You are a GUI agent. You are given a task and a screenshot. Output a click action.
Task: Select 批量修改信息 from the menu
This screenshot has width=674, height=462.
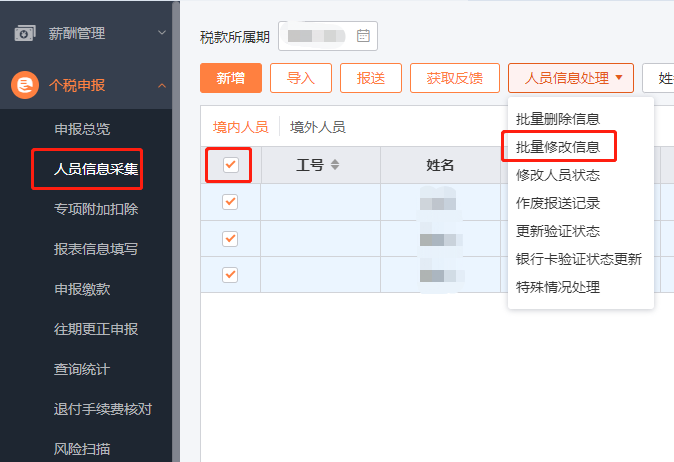pos(558,147)
